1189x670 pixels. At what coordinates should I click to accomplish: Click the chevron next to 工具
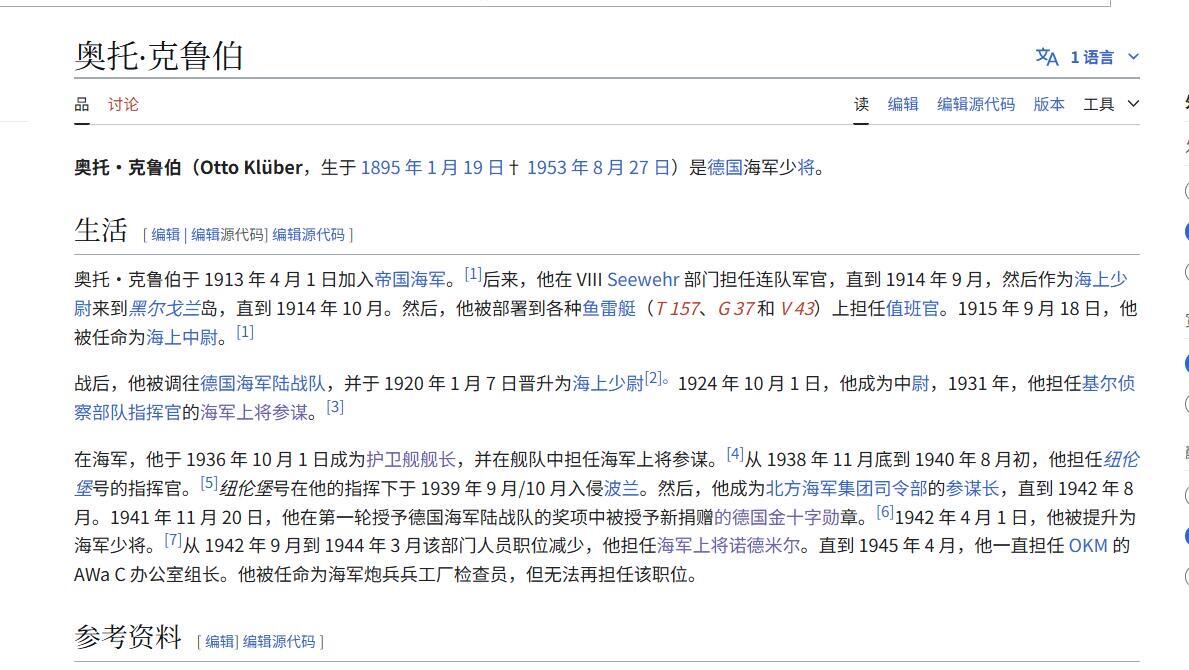(1133, 103)
